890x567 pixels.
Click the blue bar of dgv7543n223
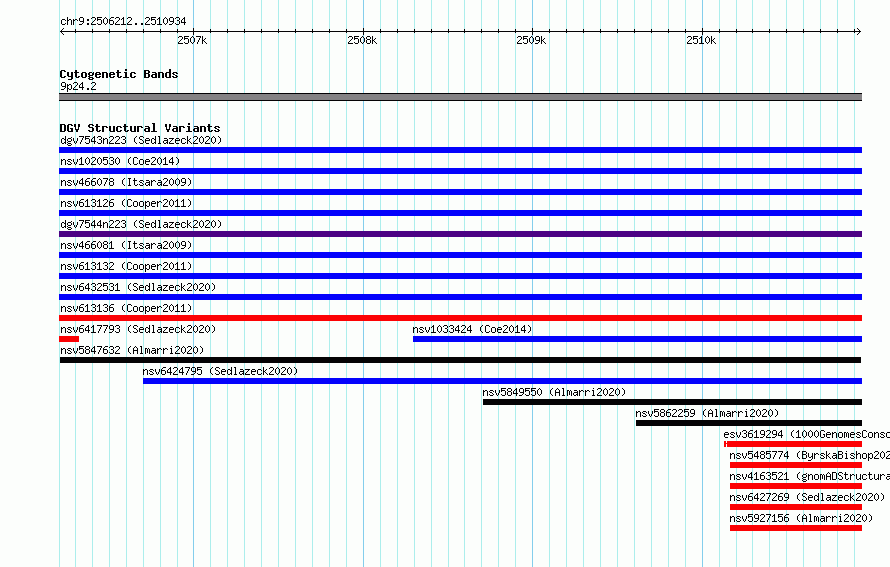pos(460,150)
